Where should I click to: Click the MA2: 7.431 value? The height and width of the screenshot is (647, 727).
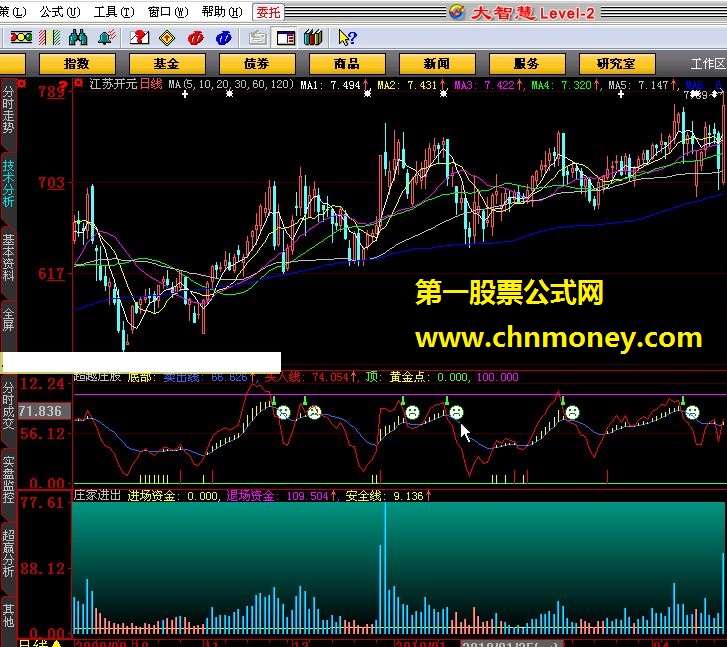pyautogui.click(x=412, y=85)
